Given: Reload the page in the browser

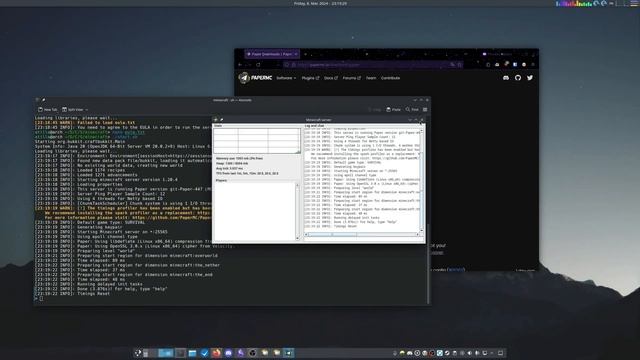Looking at the screenshot, I should pyautogui.click(x=258, y=64).
